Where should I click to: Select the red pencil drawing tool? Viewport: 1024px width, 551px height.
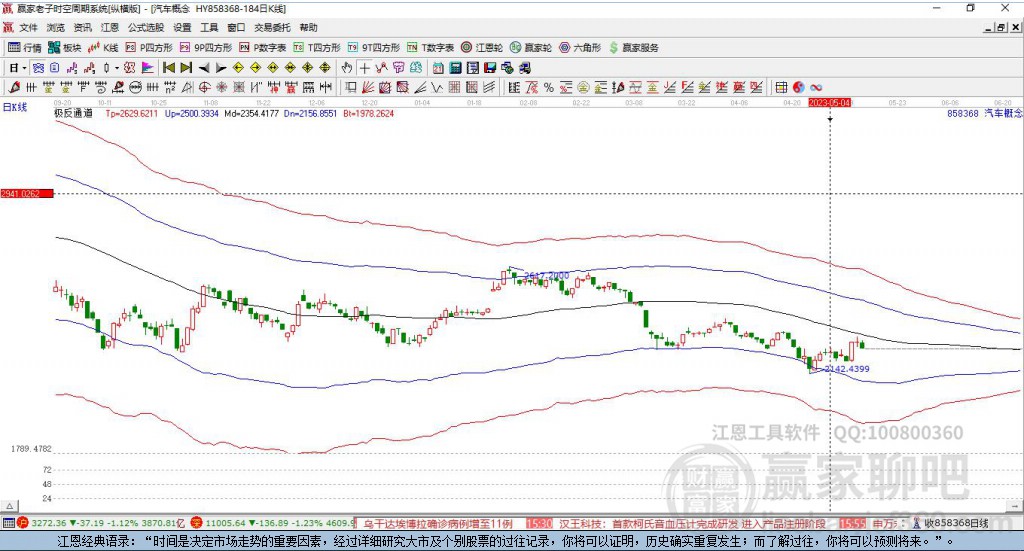(x=14, y=87)
